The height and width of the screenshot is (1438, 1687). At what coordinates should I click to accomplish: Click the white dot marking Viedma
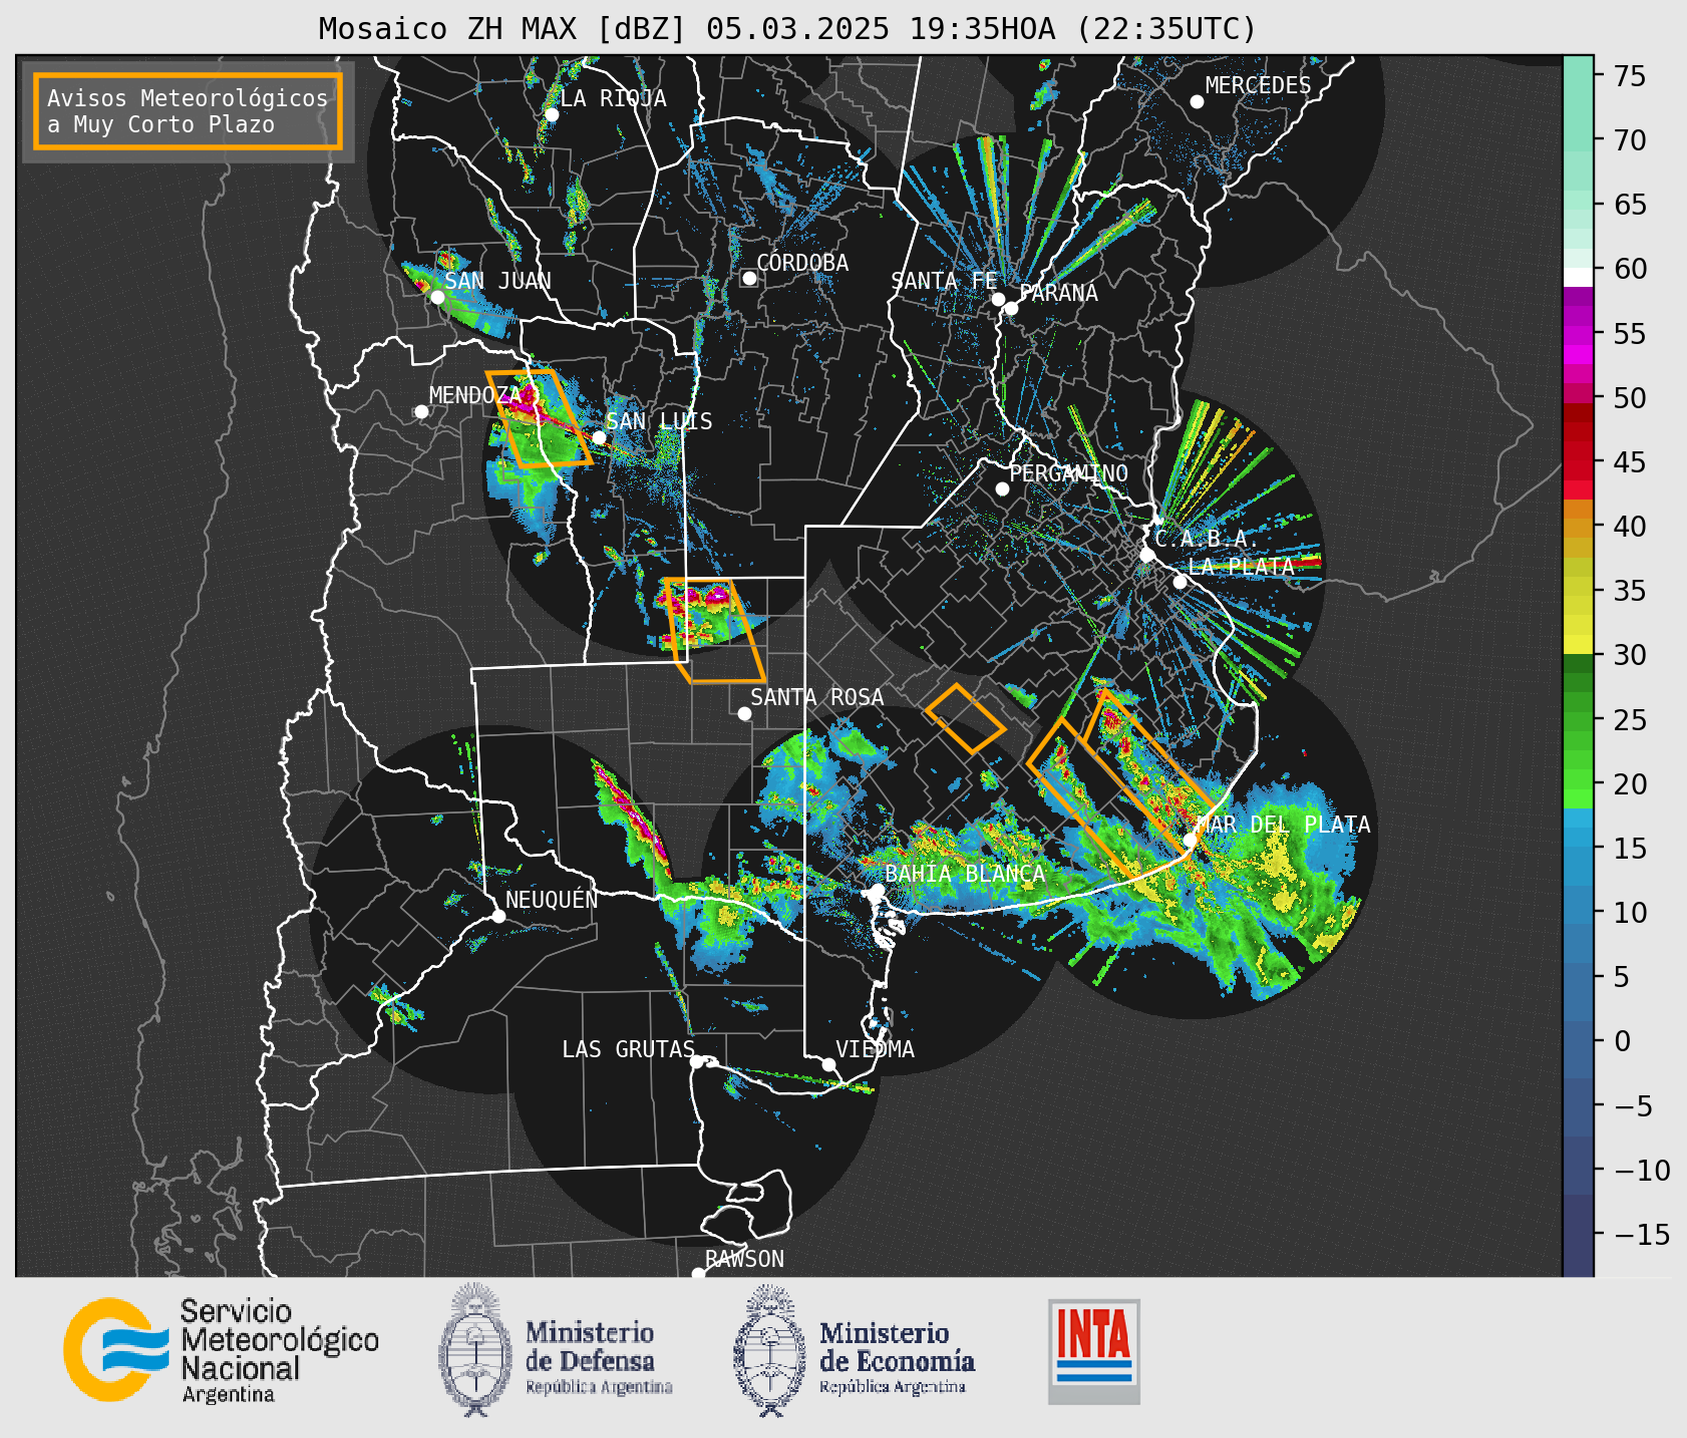pos(829,1064)
